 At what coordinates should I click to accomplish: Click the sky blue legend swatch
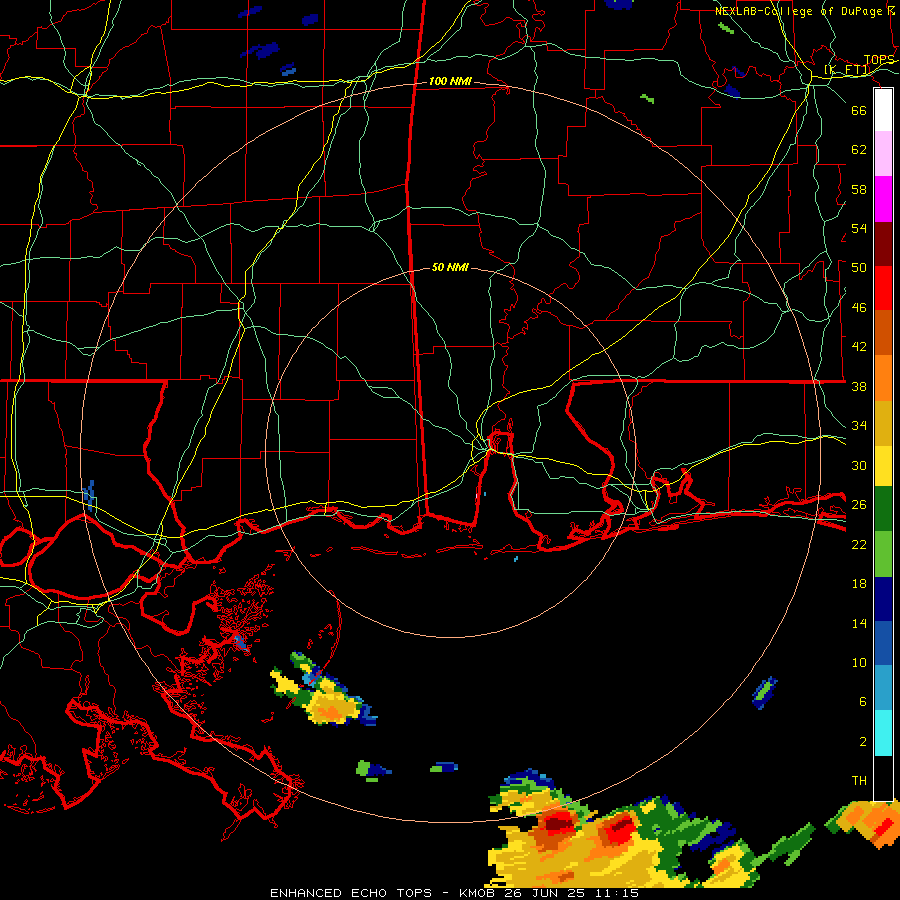pos(883,689)
